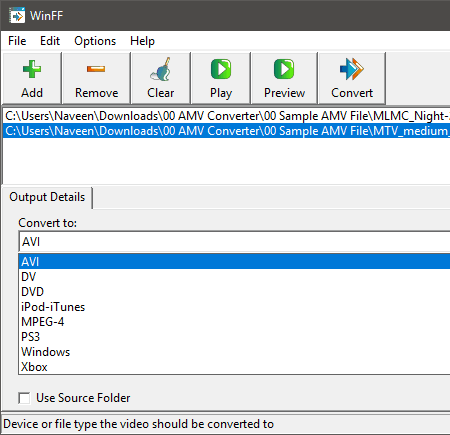Open the Options menu
The image size is (450, 435).
pos(95,41)
